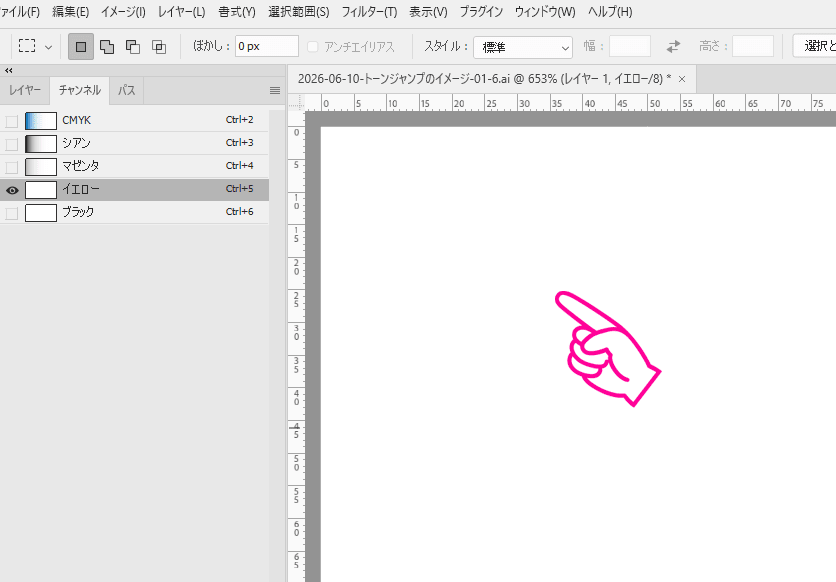The height and width of the screenshot is (582, 836).
Task: Swap width and height arrows icon
Action: (x=673, y=46)
